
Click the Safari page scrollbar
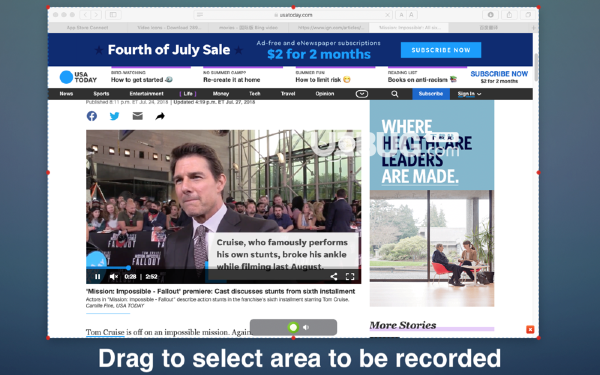click(x=536, y=67)
